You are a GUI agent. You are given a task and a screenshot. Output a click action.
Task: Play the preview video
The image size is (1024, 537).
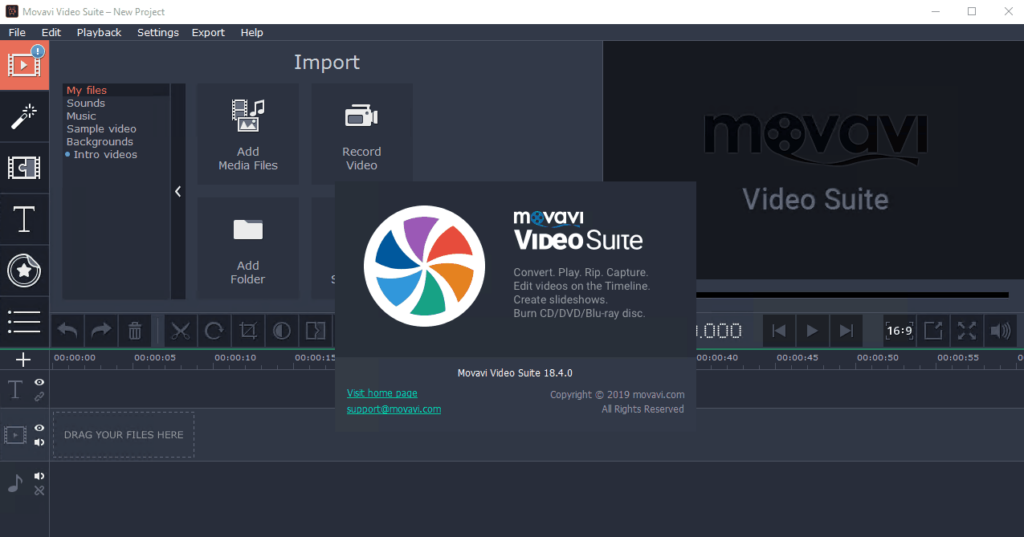coord(812,331)
